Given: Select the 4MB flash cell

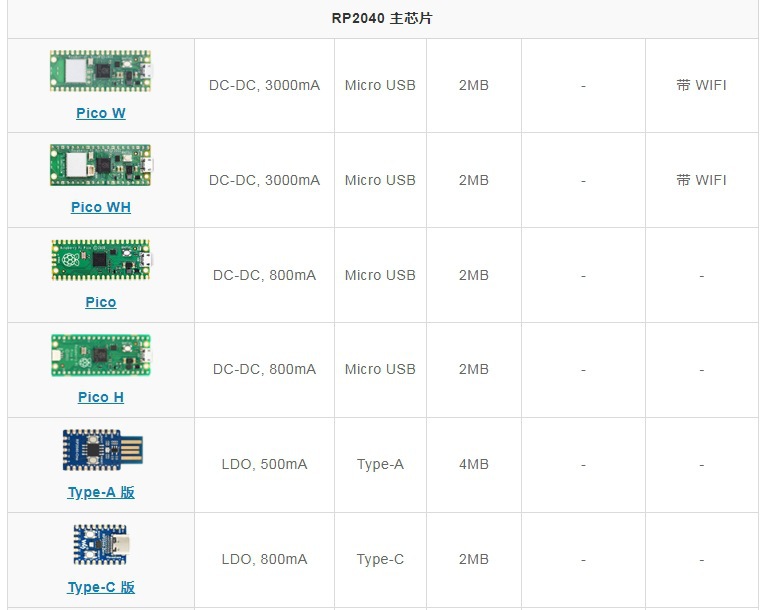Looking at the screenshot, I should [474, 464].
